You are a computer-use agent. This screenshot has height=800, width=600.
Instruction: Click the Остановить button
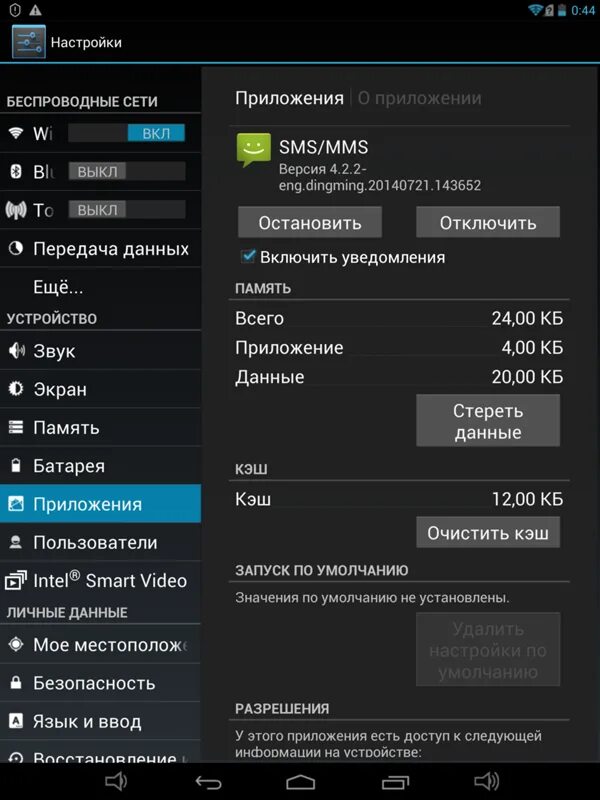click(310, 222)
